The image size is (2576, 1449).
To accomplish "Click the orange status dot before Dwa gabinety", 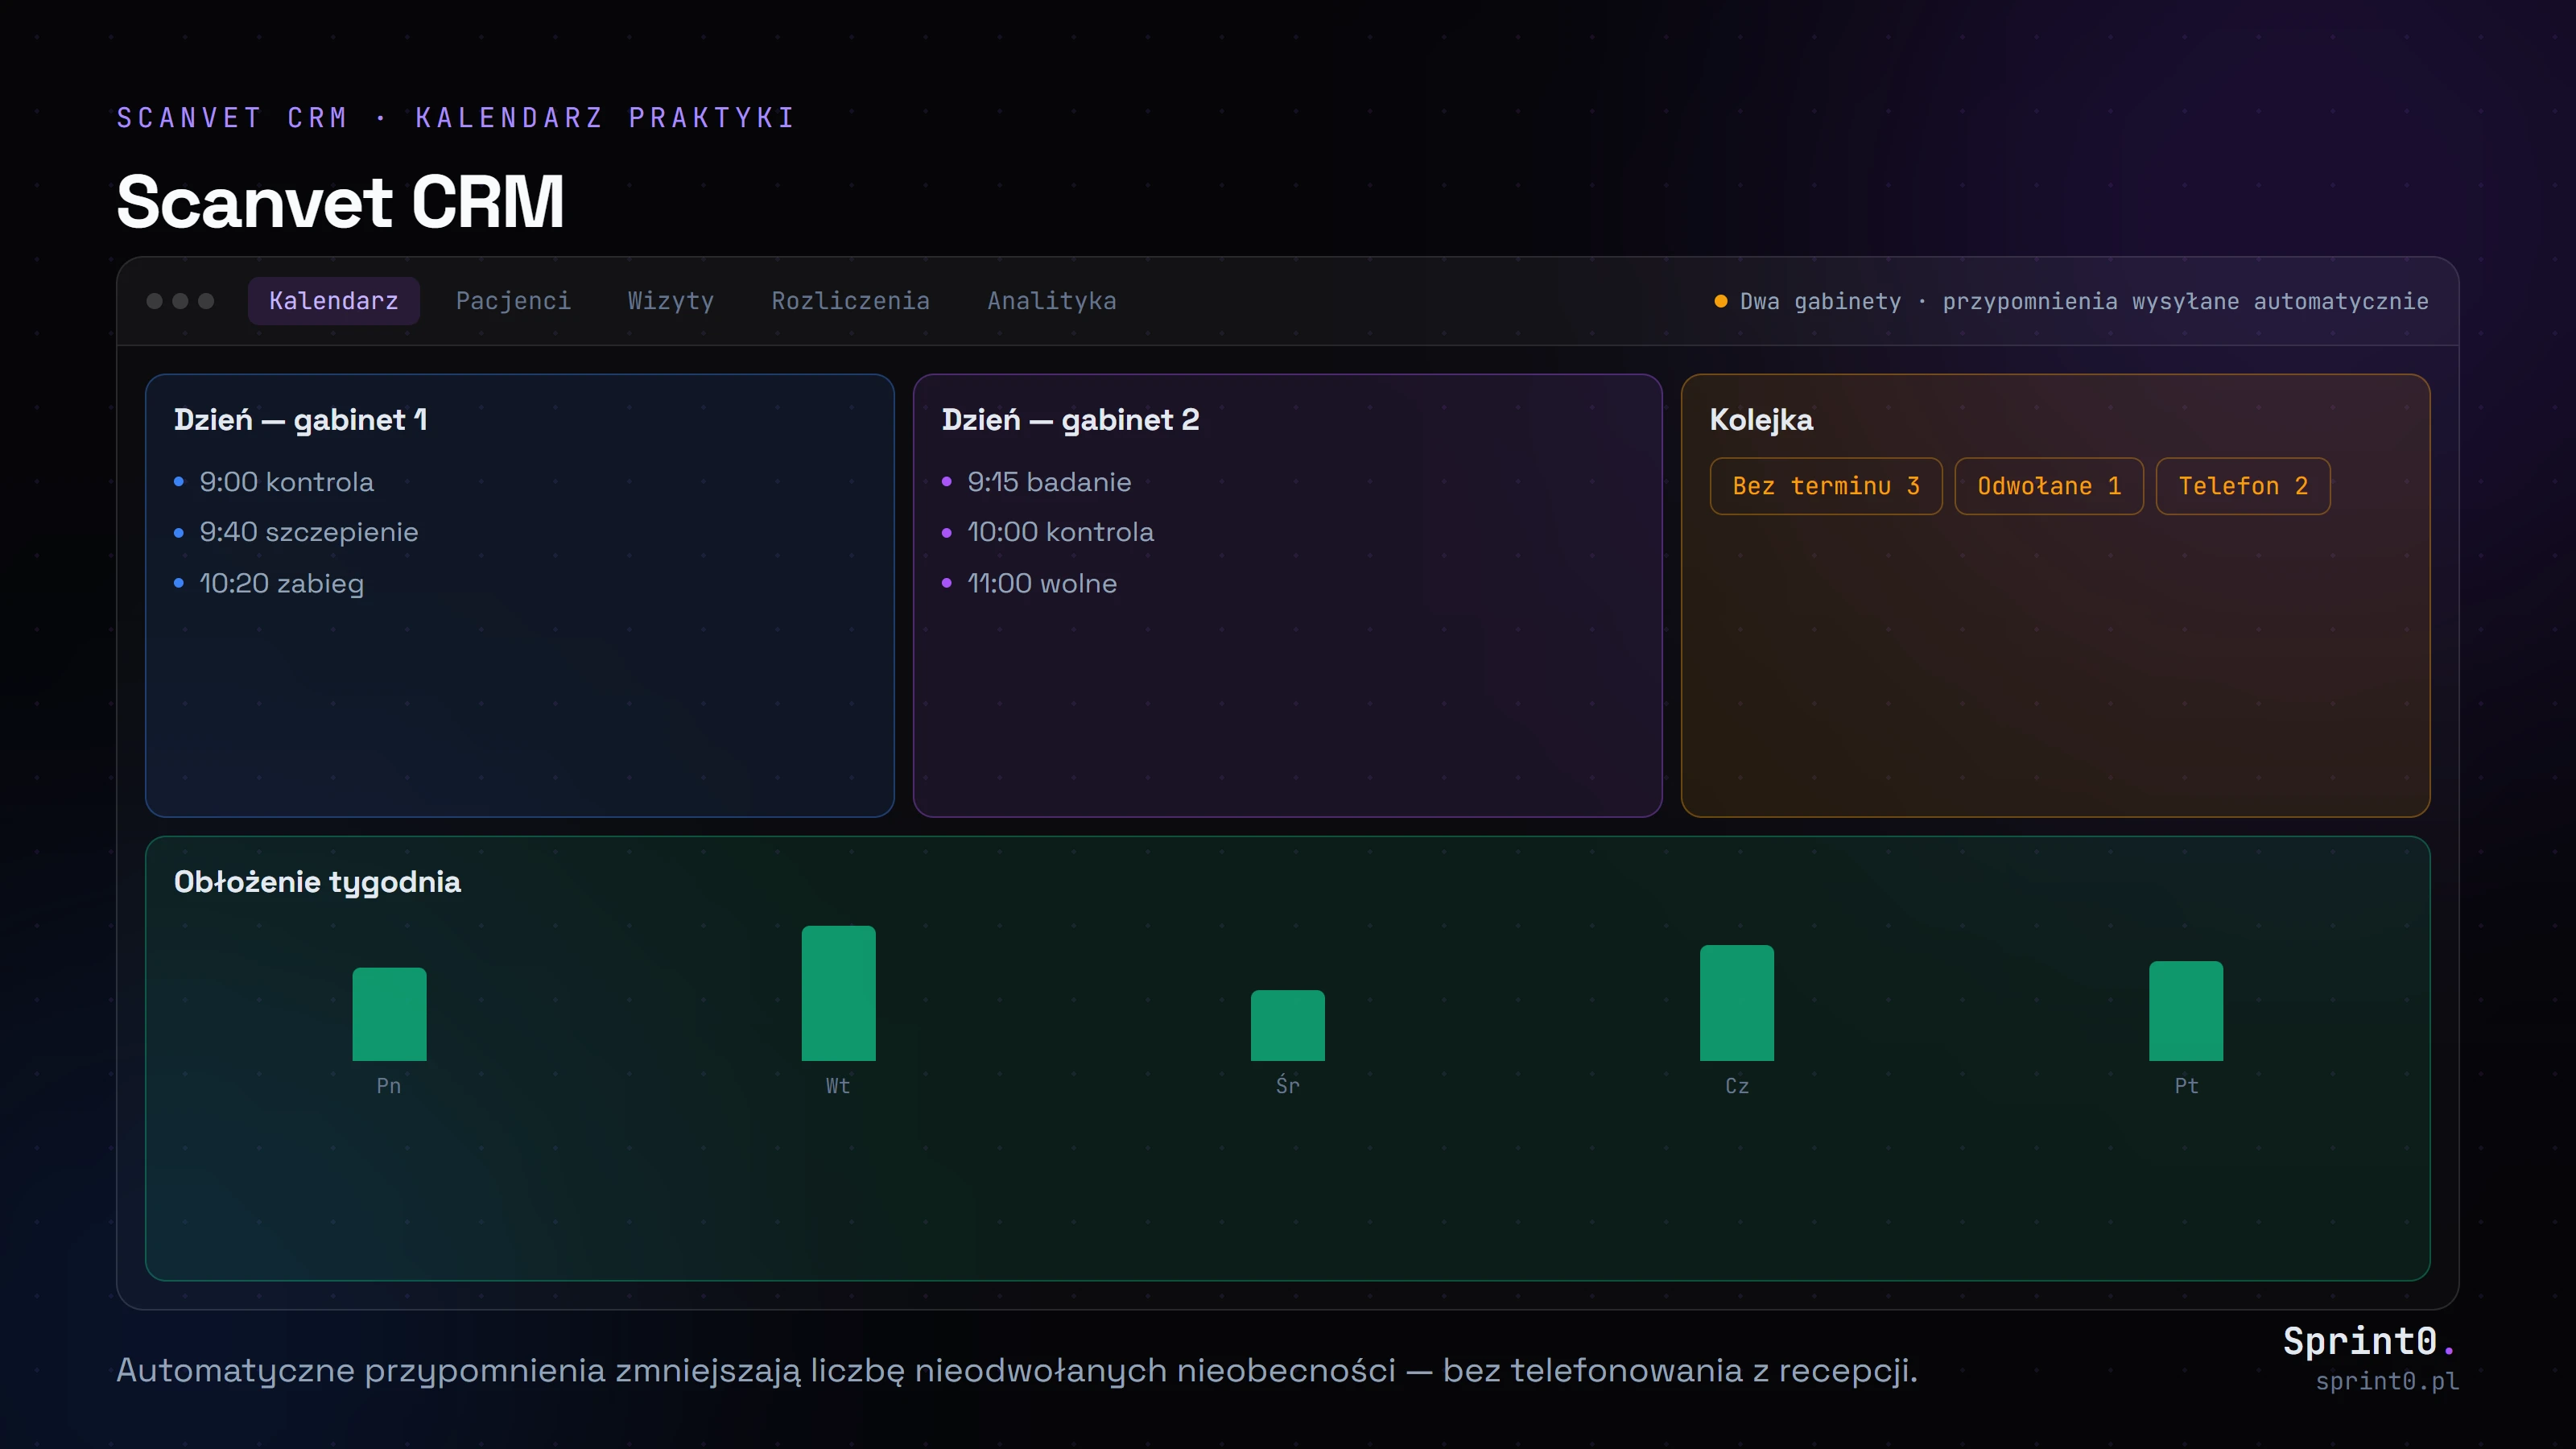I will [x=1720, y=301].
